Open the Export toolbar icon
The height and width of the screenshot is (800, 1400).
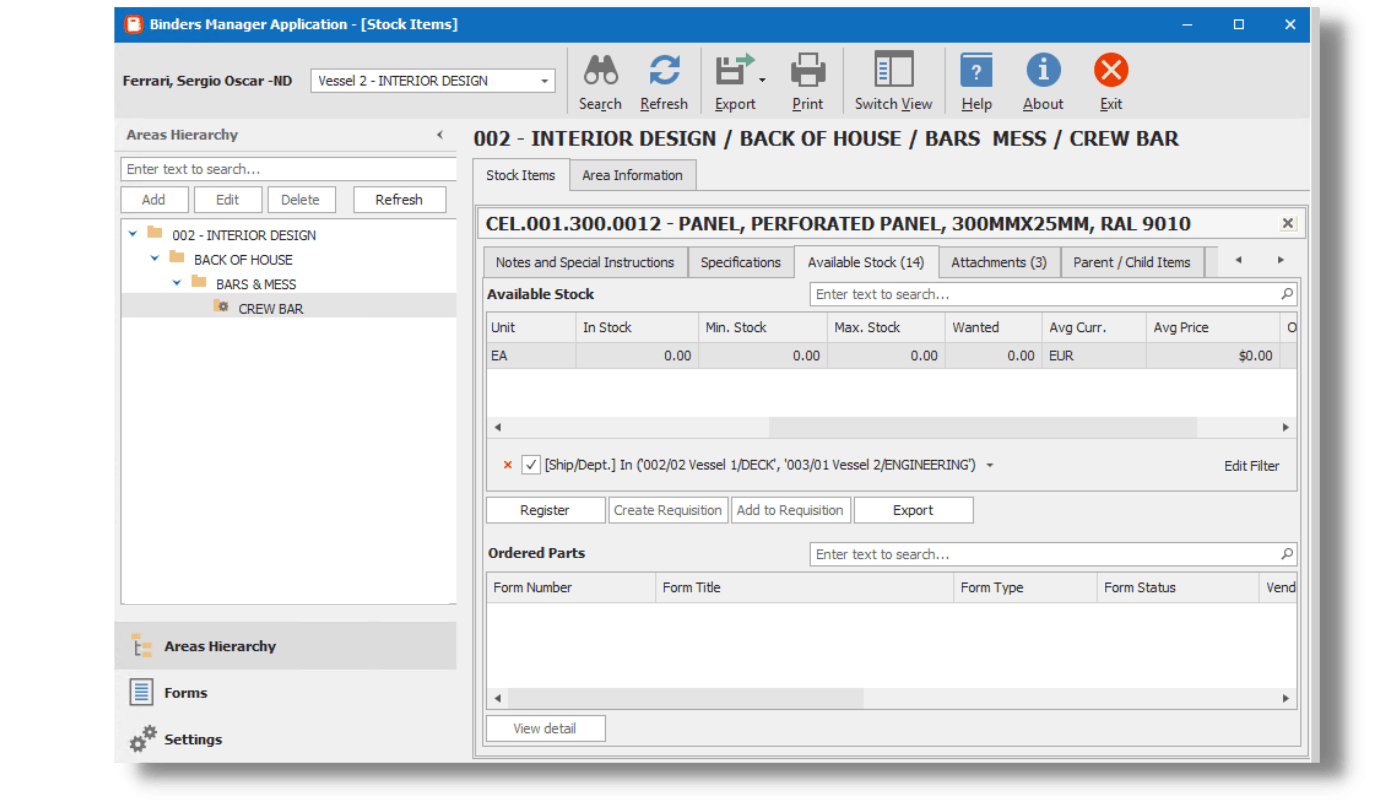(x=733, y=70)
